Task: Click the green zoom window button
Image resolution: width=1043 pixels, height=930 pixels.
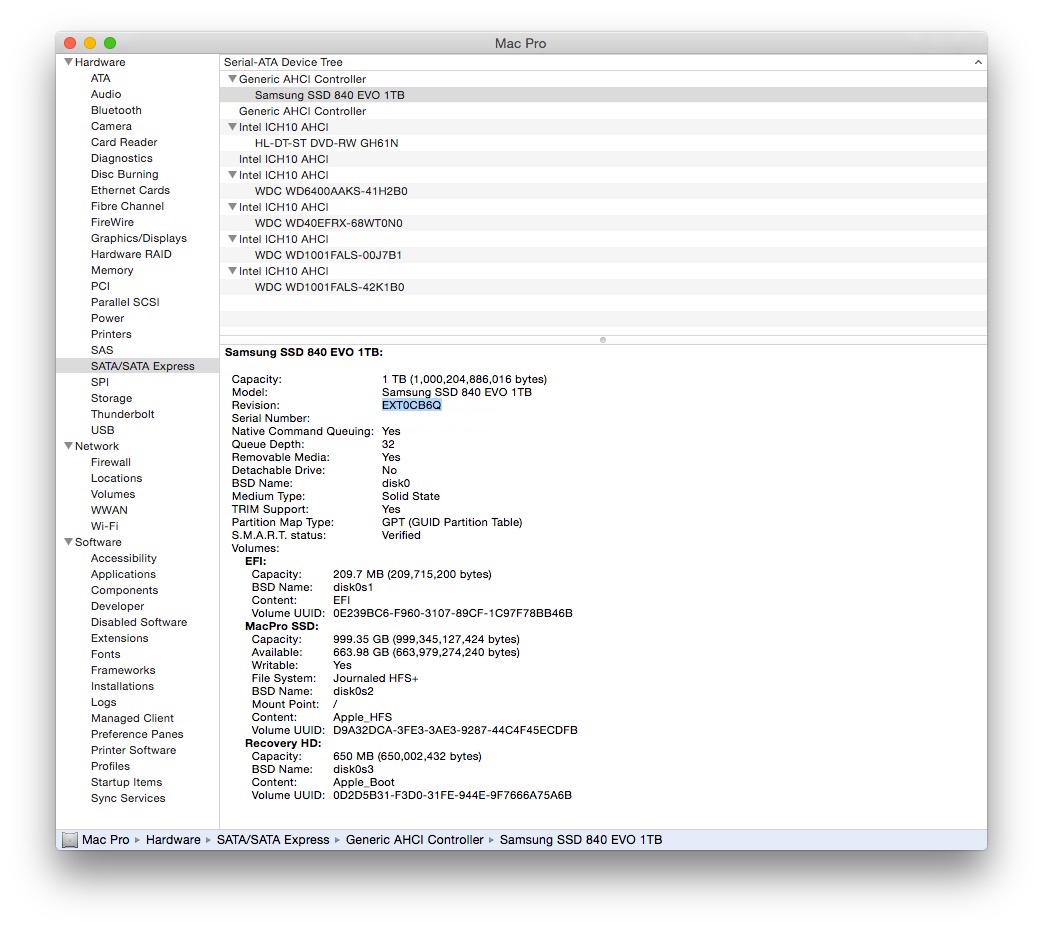Action: pos(110,43)
